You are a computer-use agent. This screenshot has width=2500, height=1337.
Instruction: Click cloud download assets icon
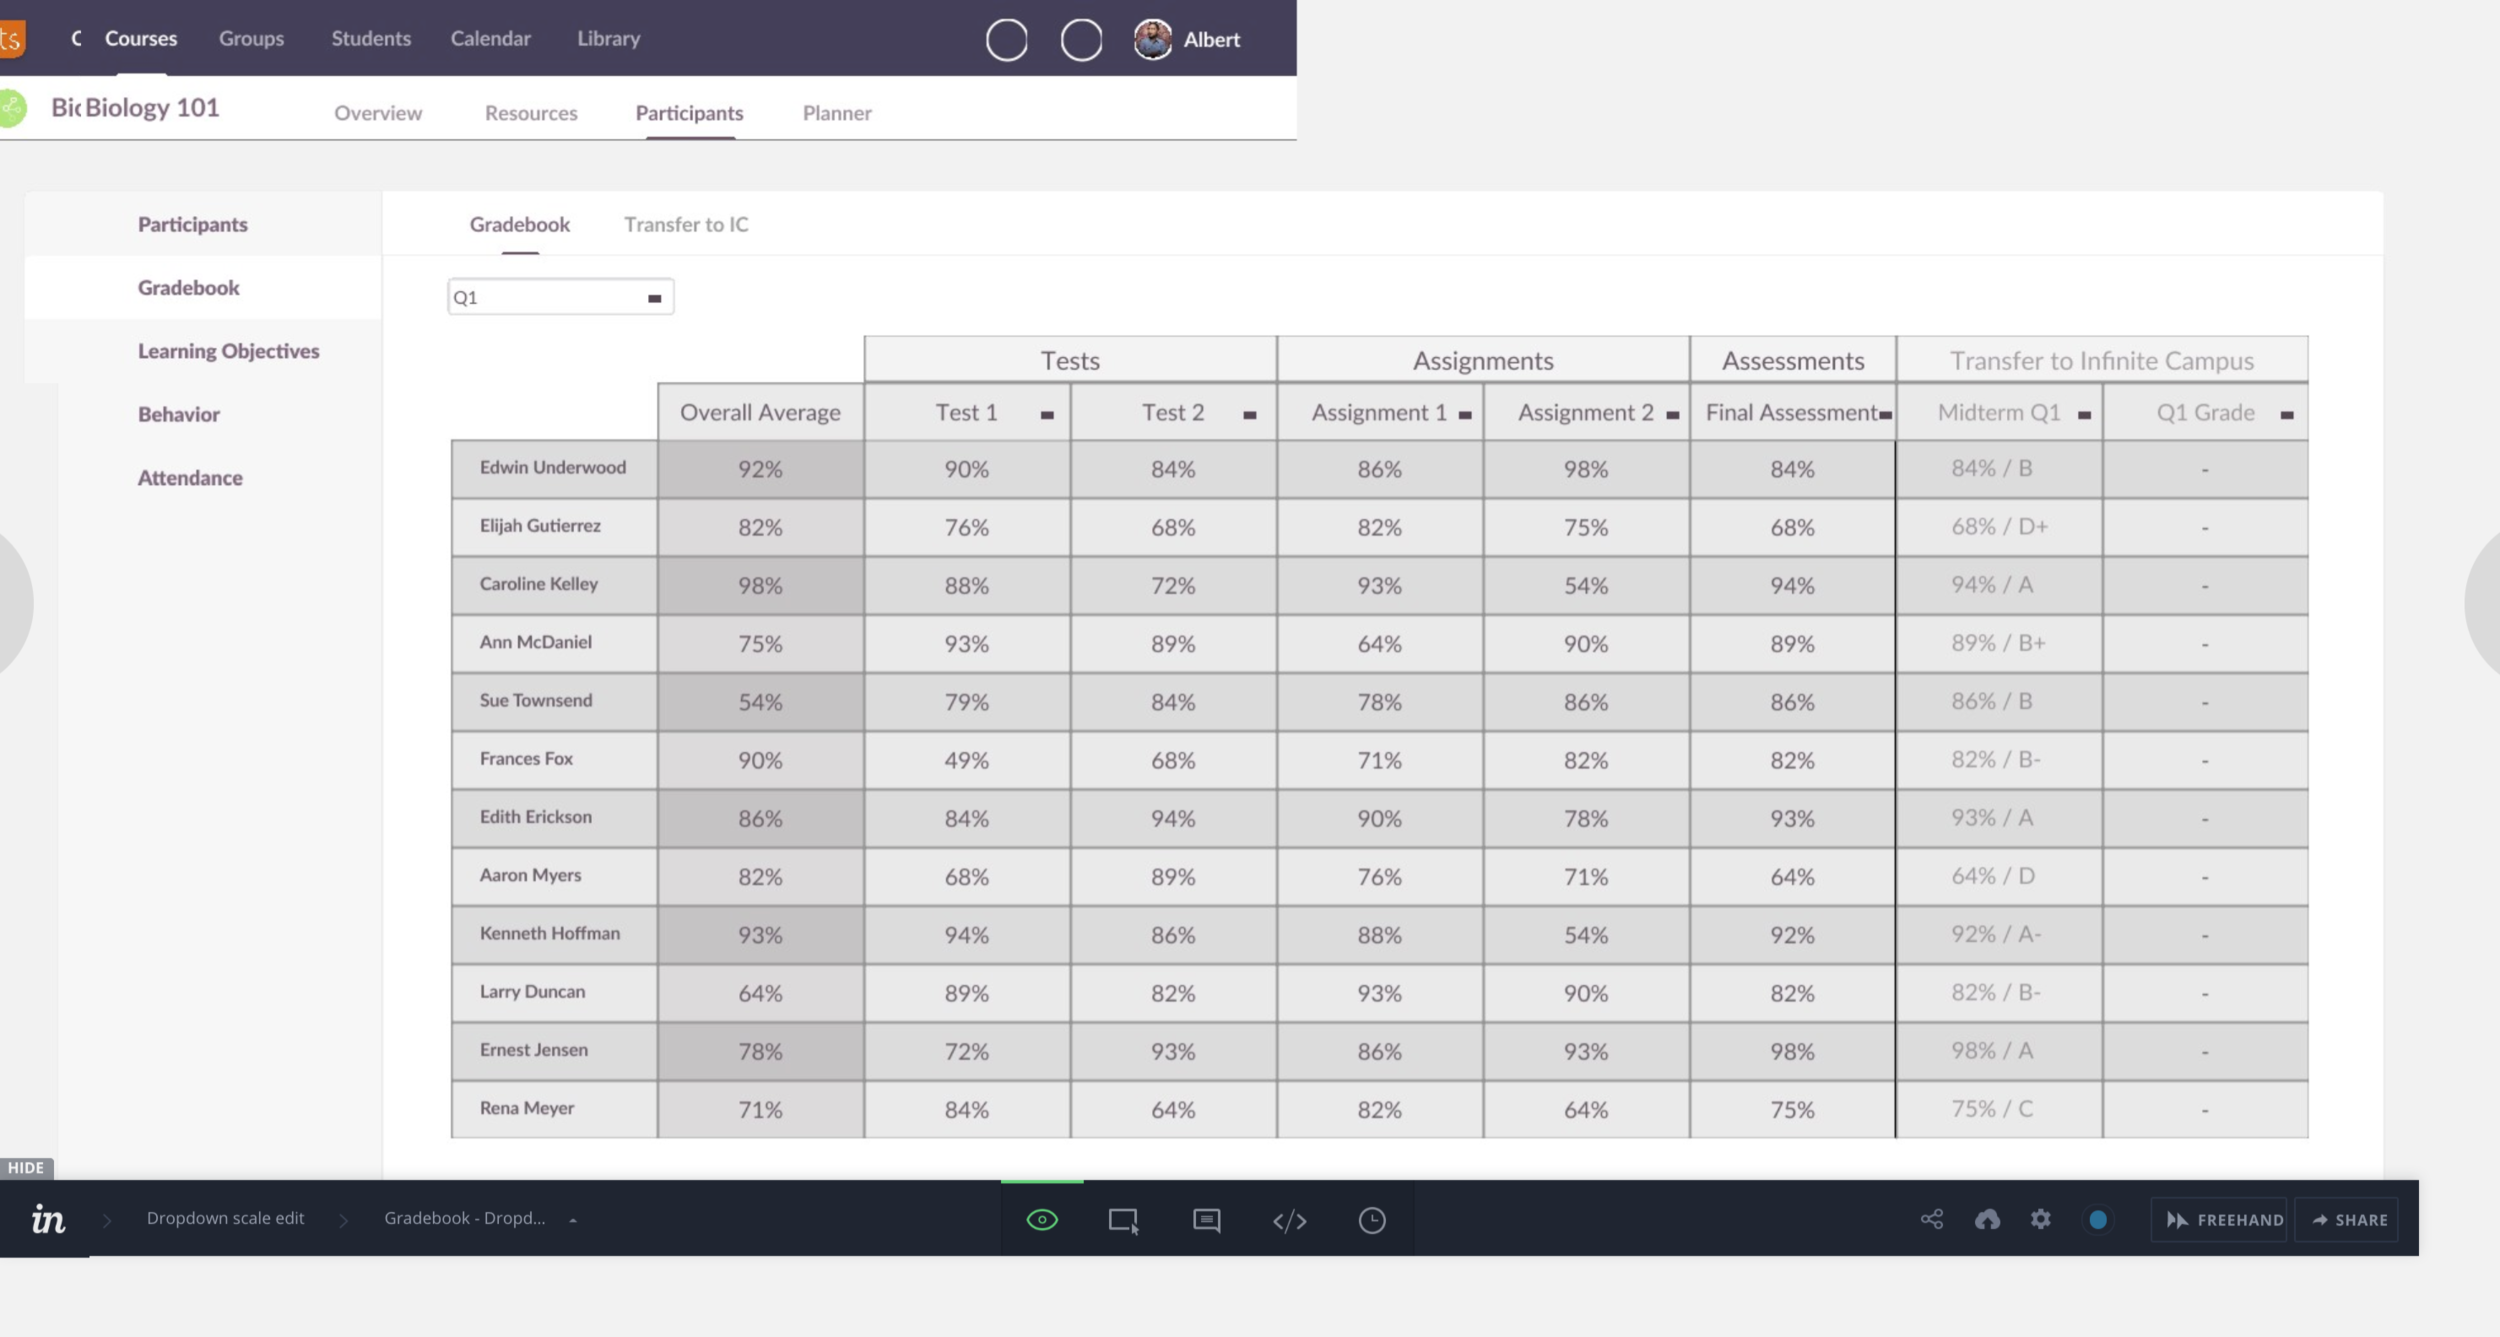[x=1987, y=1219]
